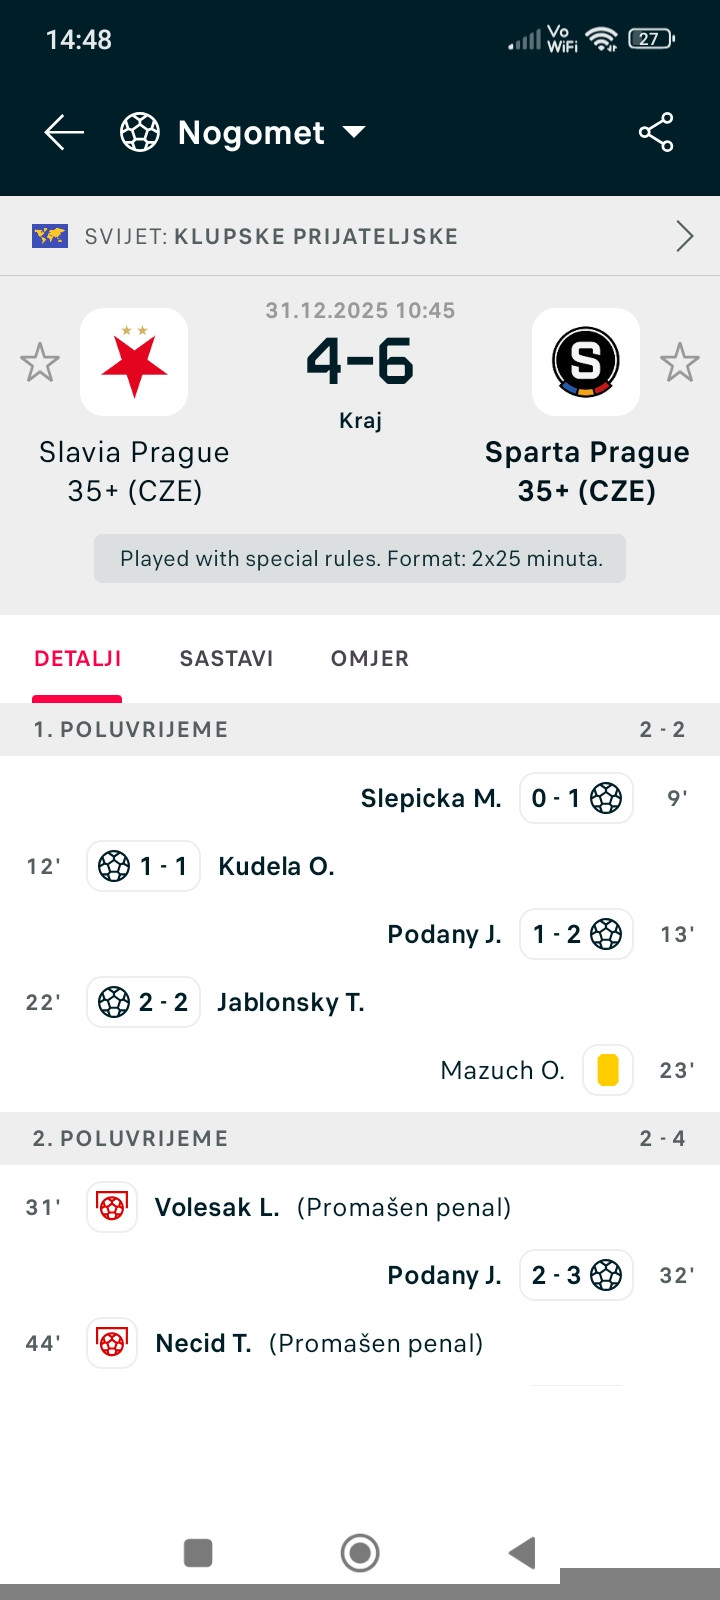The image size is (720, 1600).
Task: Switch to the Sastavi tab
Action: pos(226,658)
